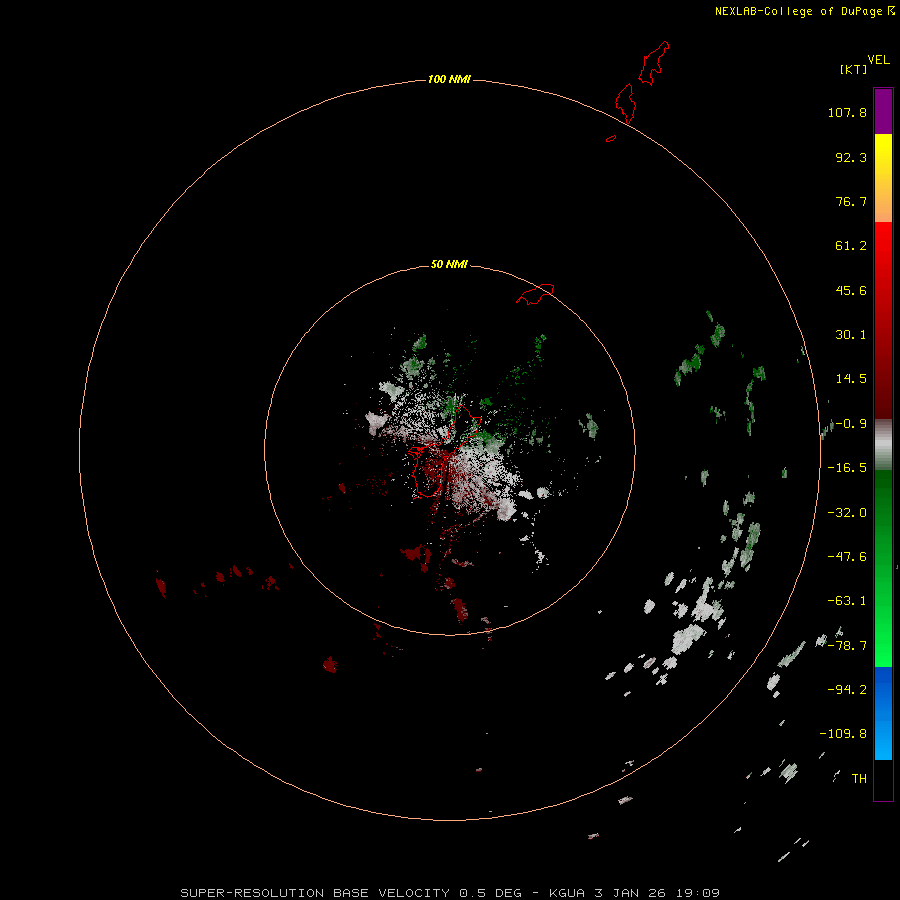
Task: Click the -78.7 legend value
Action: 847,646
